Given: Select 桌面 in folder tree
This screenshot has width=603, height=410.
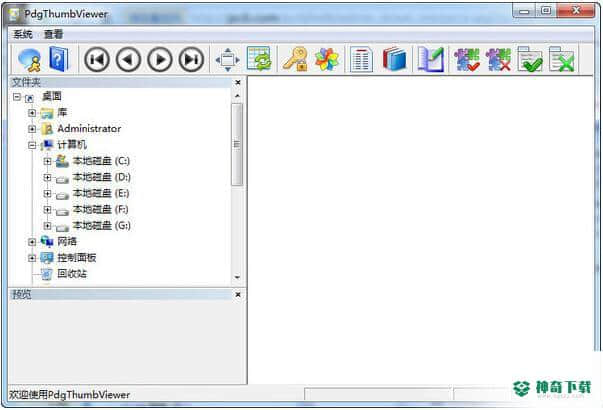Looking at the screenshot, I should click(52, 96).
